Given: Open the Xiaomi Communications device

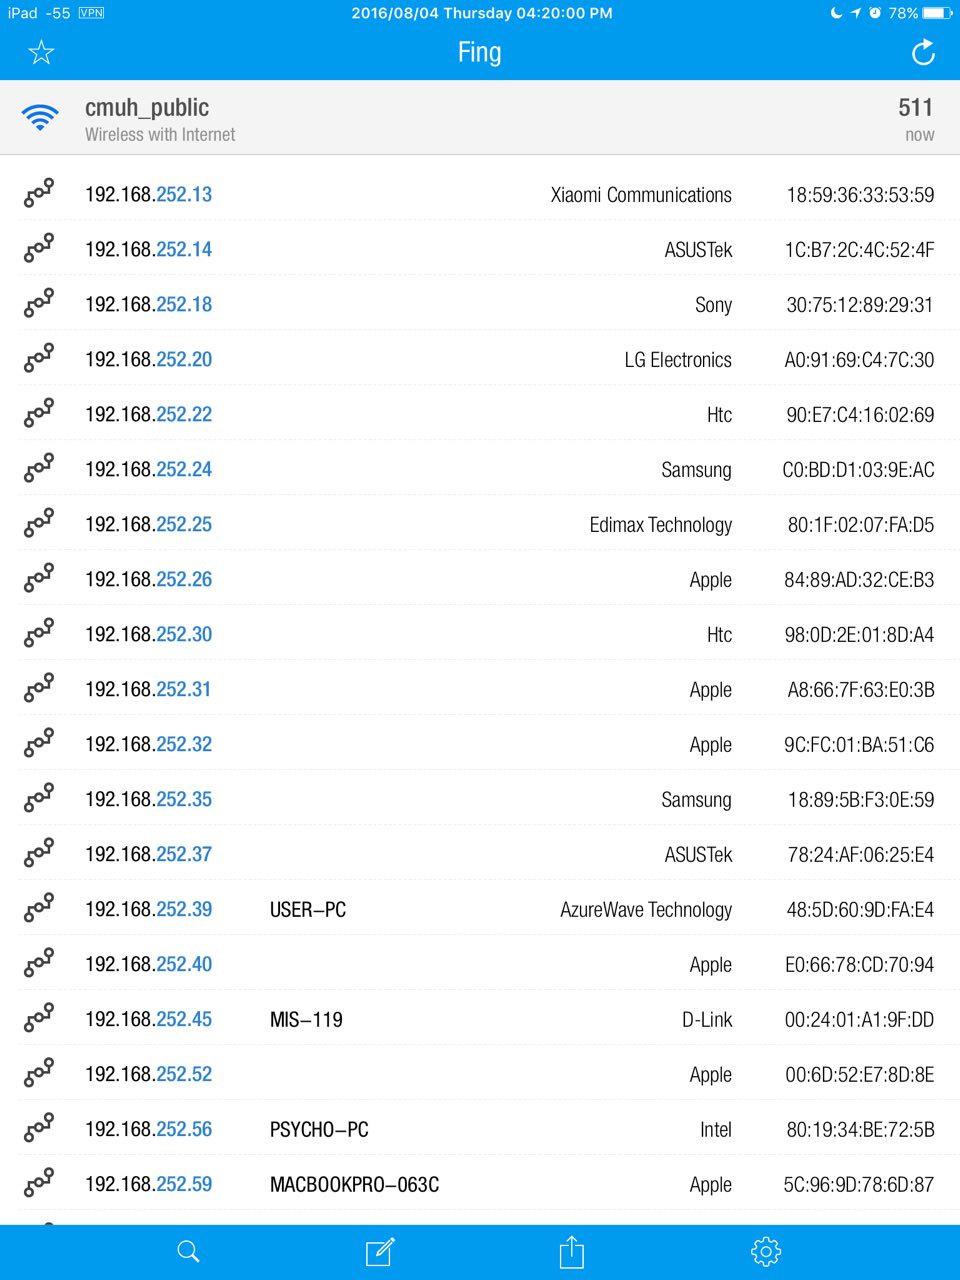Looking at the screenshot, I should pos(641,195).
